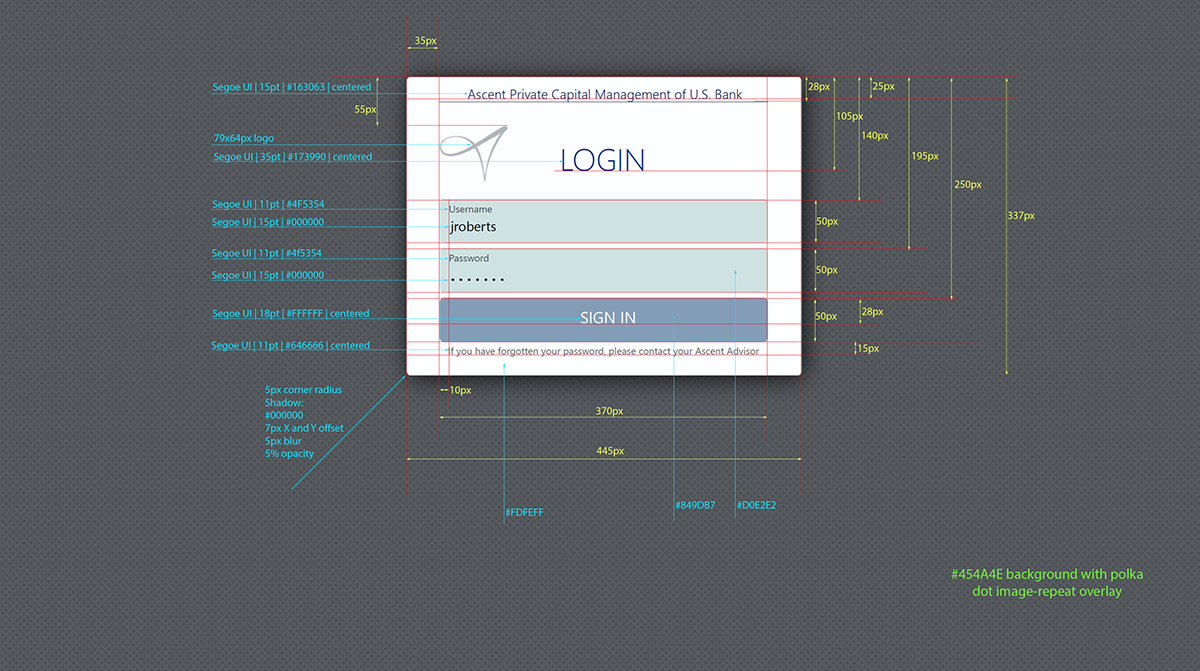This screenshot has height=671, width=1200.
Task: Select the #FDFEFF color swatch label
Action: pos(524,512)
